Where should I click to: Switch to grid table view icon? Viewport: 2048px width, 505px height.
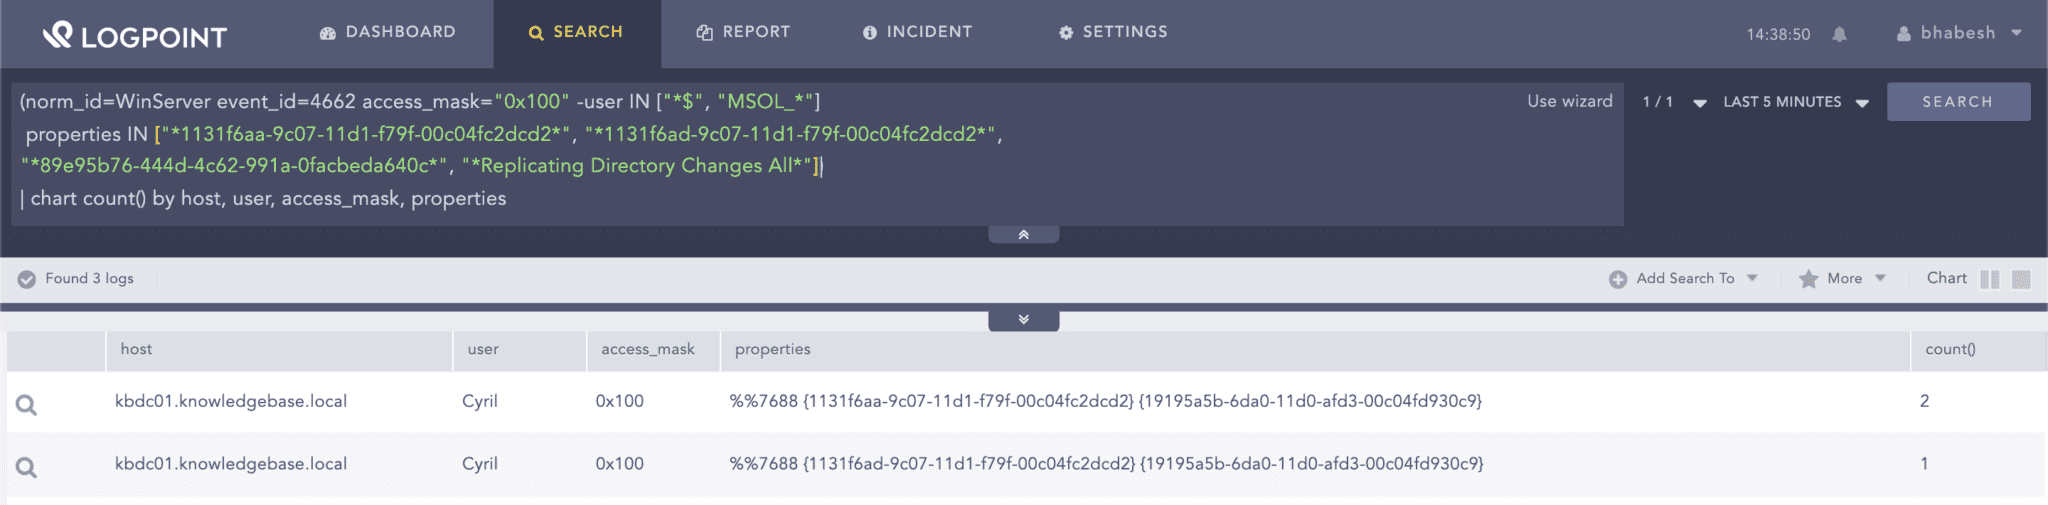(2021, 279)
